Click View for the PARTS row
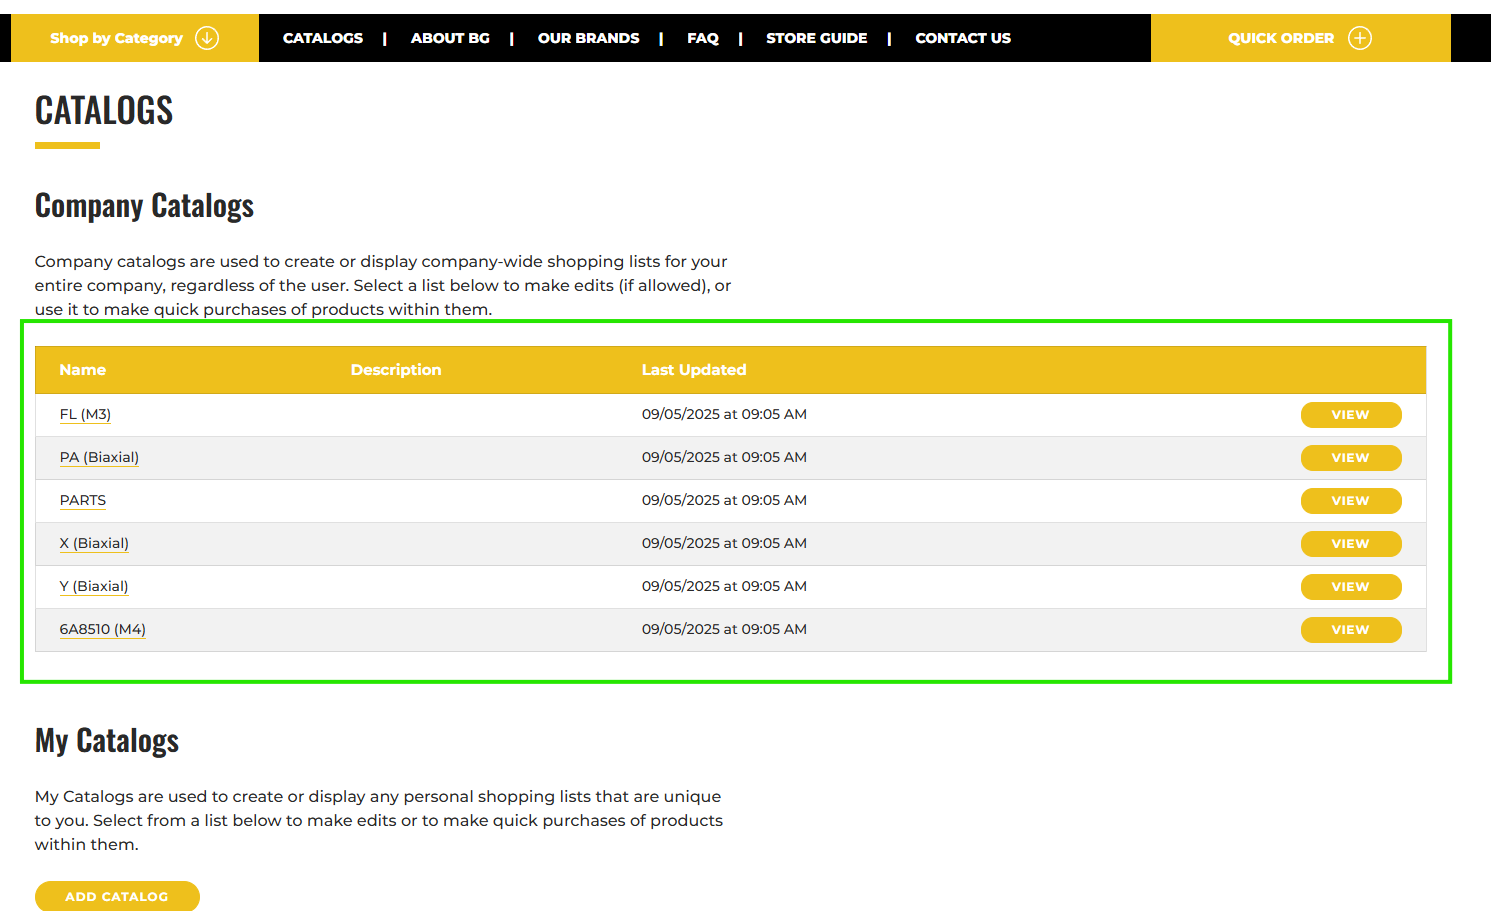 click(1351, 501)
